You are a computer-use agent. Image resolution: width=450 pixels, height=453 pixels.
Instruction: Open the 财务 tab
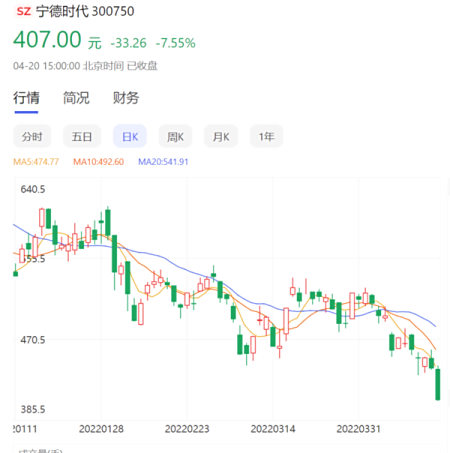[126, 98]
